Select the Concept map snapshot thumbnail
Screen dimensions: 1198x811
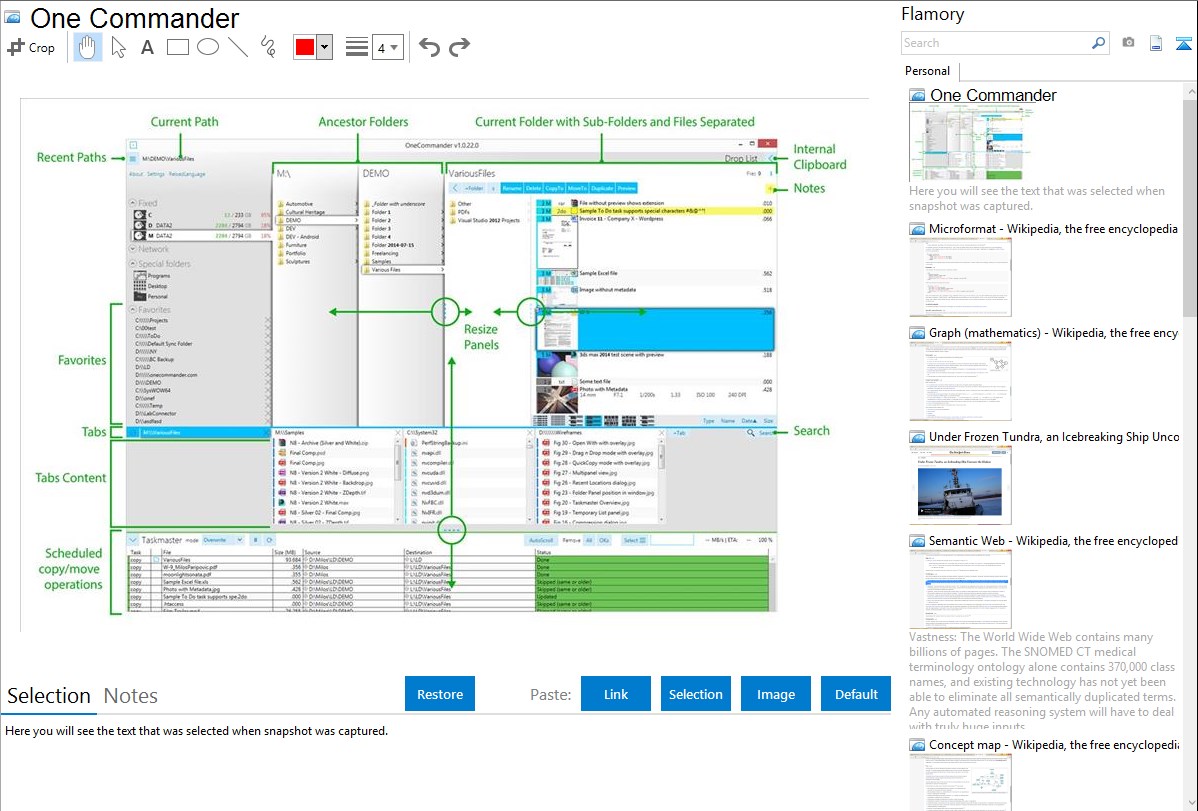(x=960, y=782)
